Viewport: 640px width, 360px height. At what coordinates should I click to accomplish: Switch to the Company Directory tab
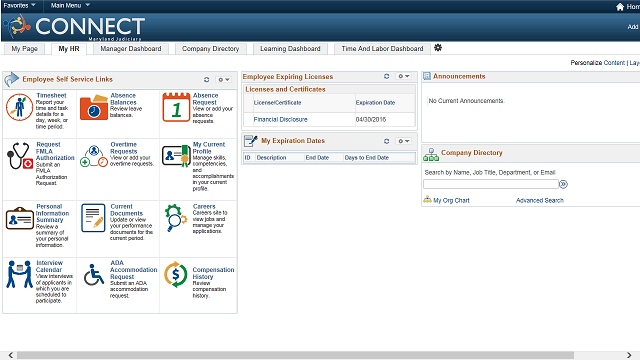210,49
